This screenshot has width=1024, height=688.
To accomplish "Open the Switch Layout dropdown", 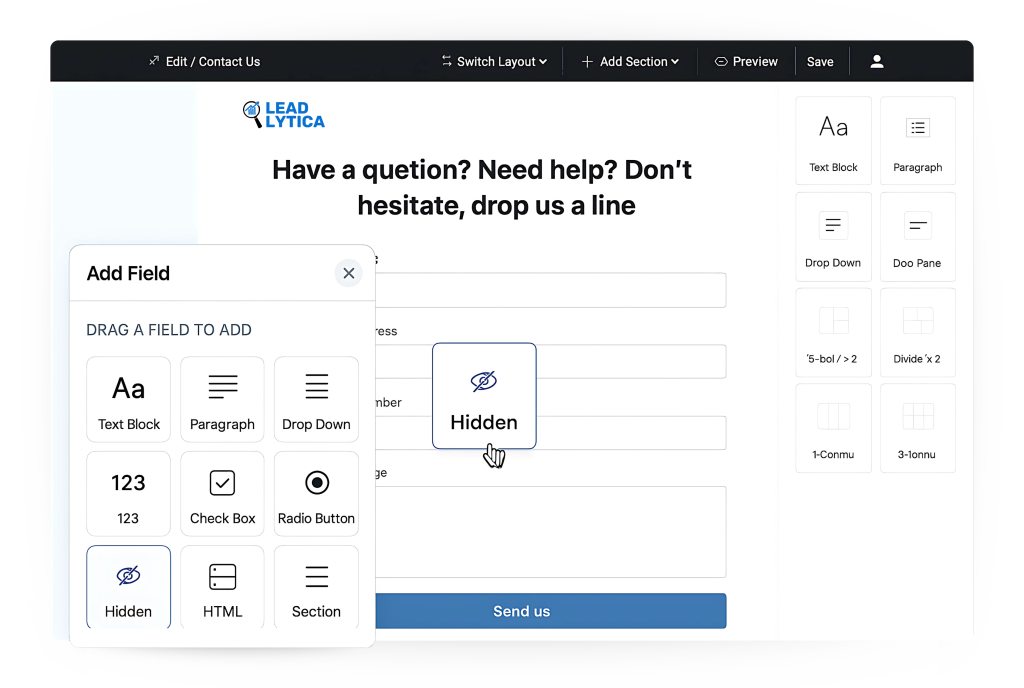I will point(494,61).
